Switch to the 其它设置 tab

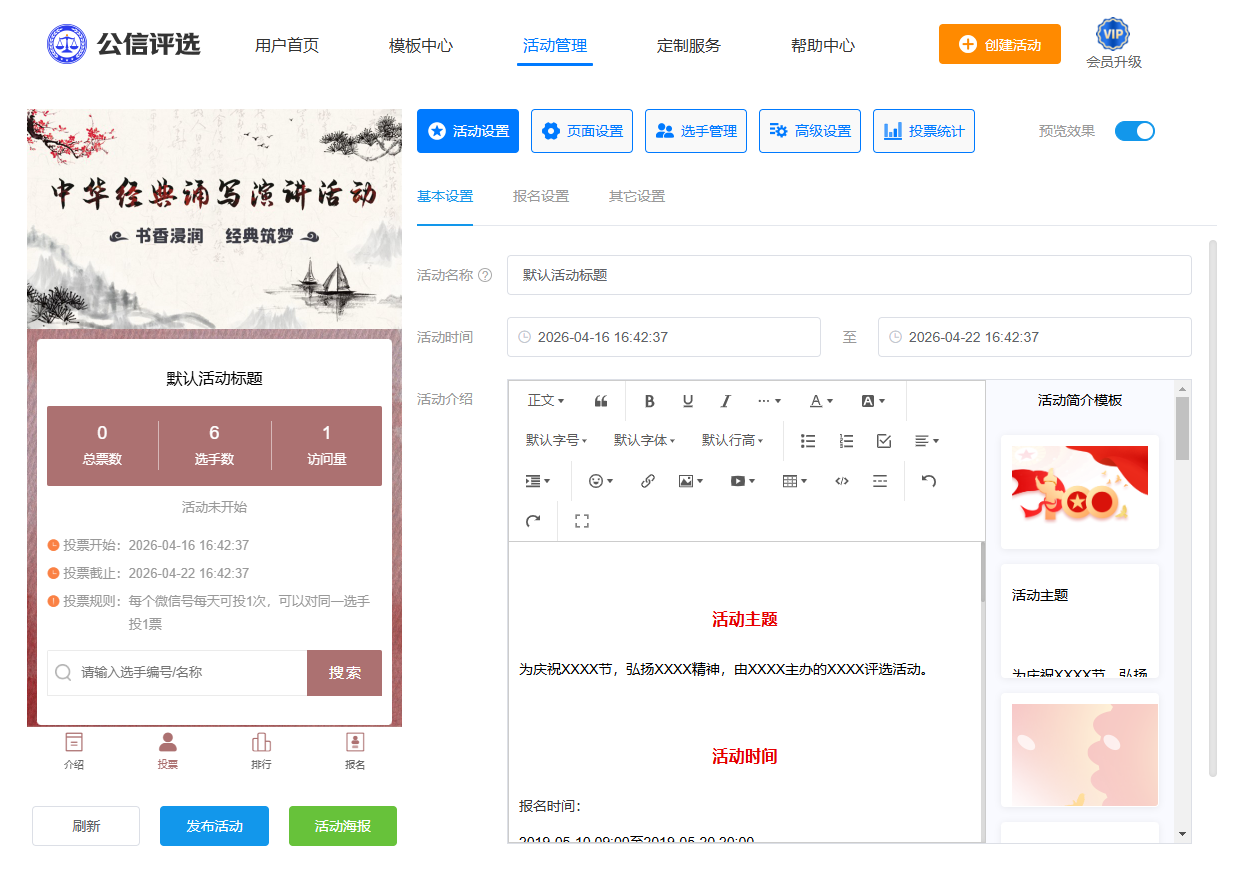[637, 196]
